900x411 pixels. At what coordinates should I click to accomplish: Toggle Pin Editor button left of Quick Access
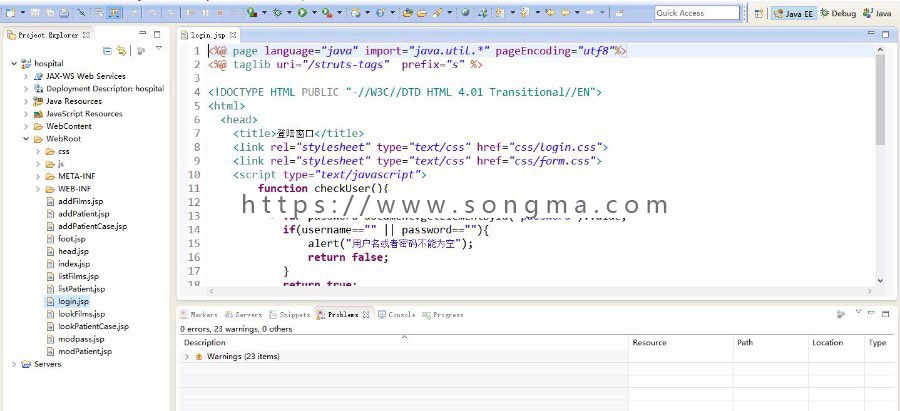coord(619,12)
